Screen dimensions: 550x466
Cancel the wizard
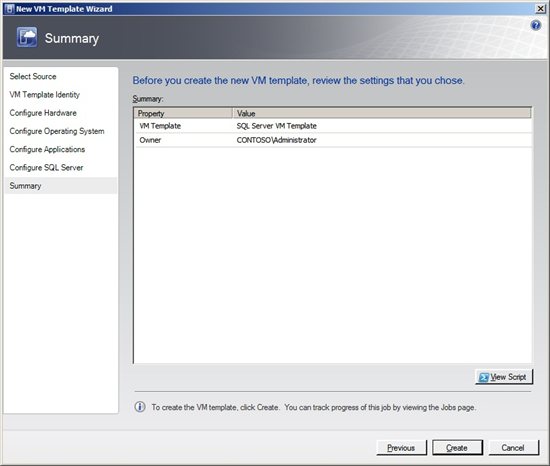pos(513,448)
